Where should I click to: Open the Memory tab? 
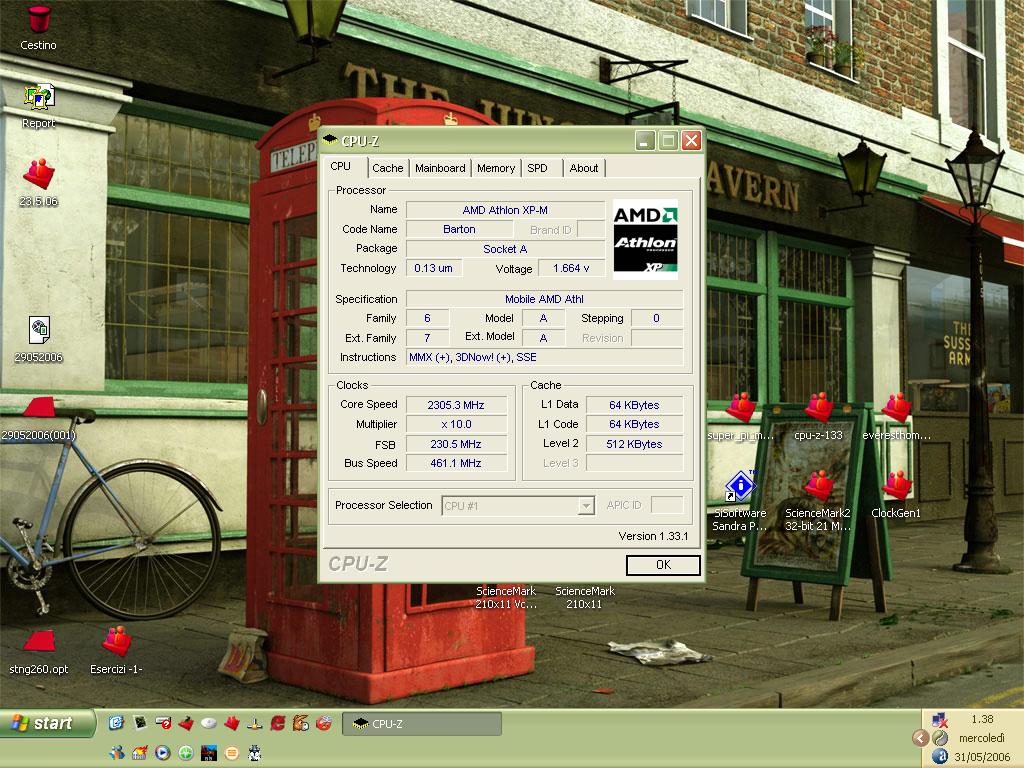(496, 168)
